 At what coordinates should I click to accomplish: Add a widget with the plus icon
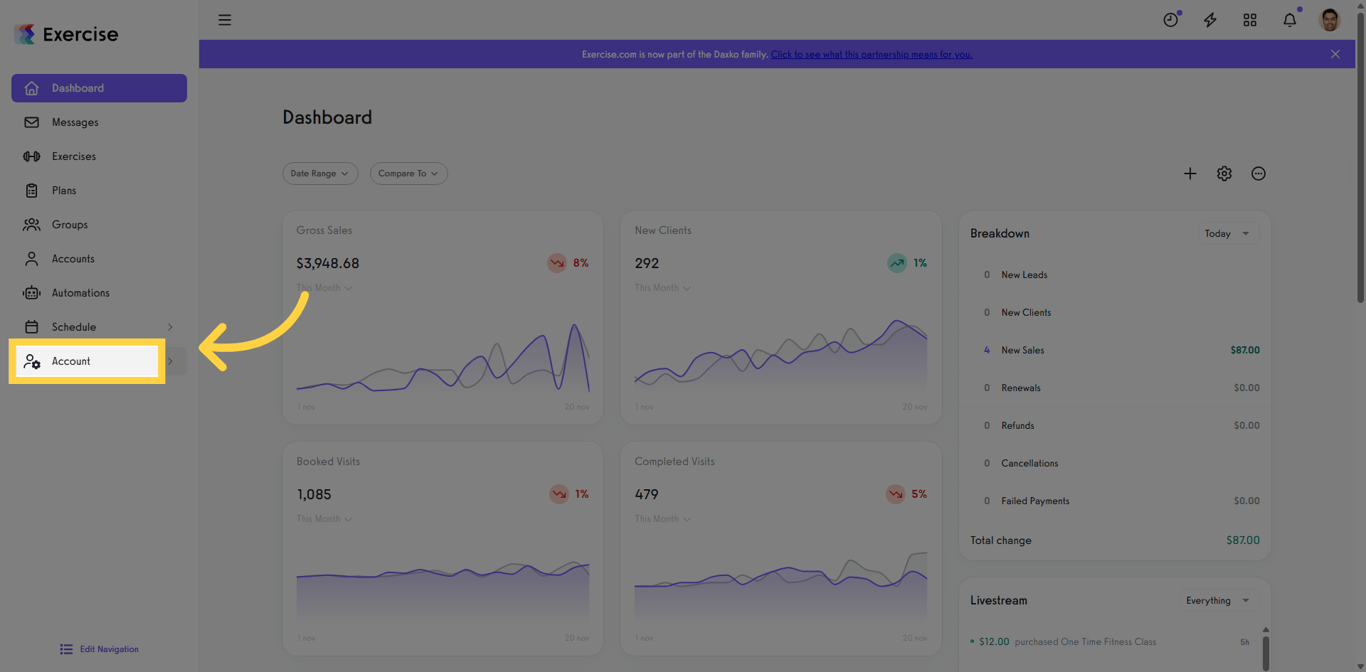1190,174
